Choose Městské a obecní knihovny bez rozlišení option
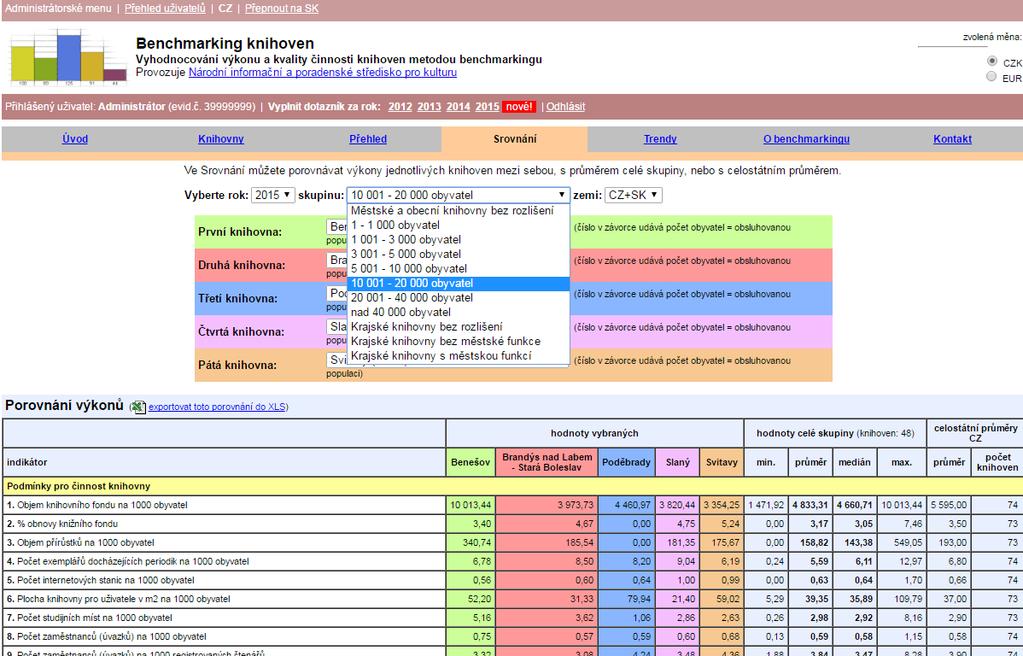 pos(458,210)
